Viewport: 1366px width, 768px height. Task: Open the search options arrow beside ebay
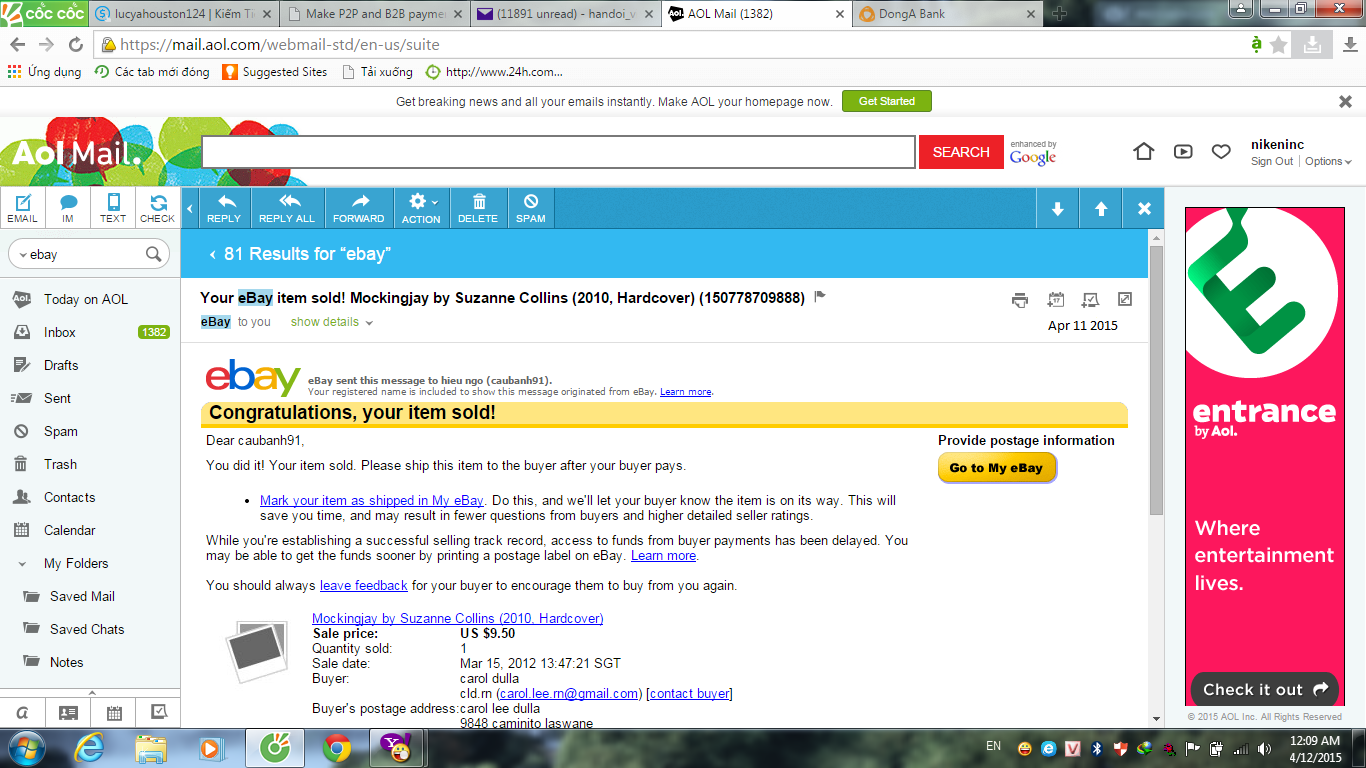coord(22,255)
